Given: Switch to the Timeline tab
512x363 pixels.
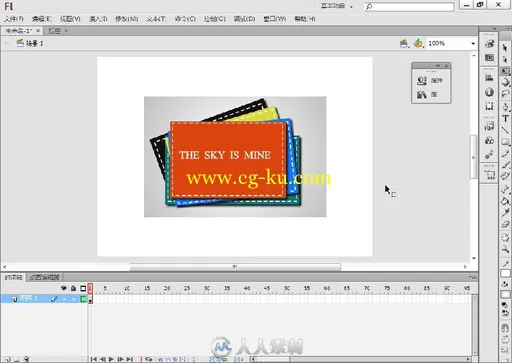Looking at the screenshot, I should [x=13, y=277].
